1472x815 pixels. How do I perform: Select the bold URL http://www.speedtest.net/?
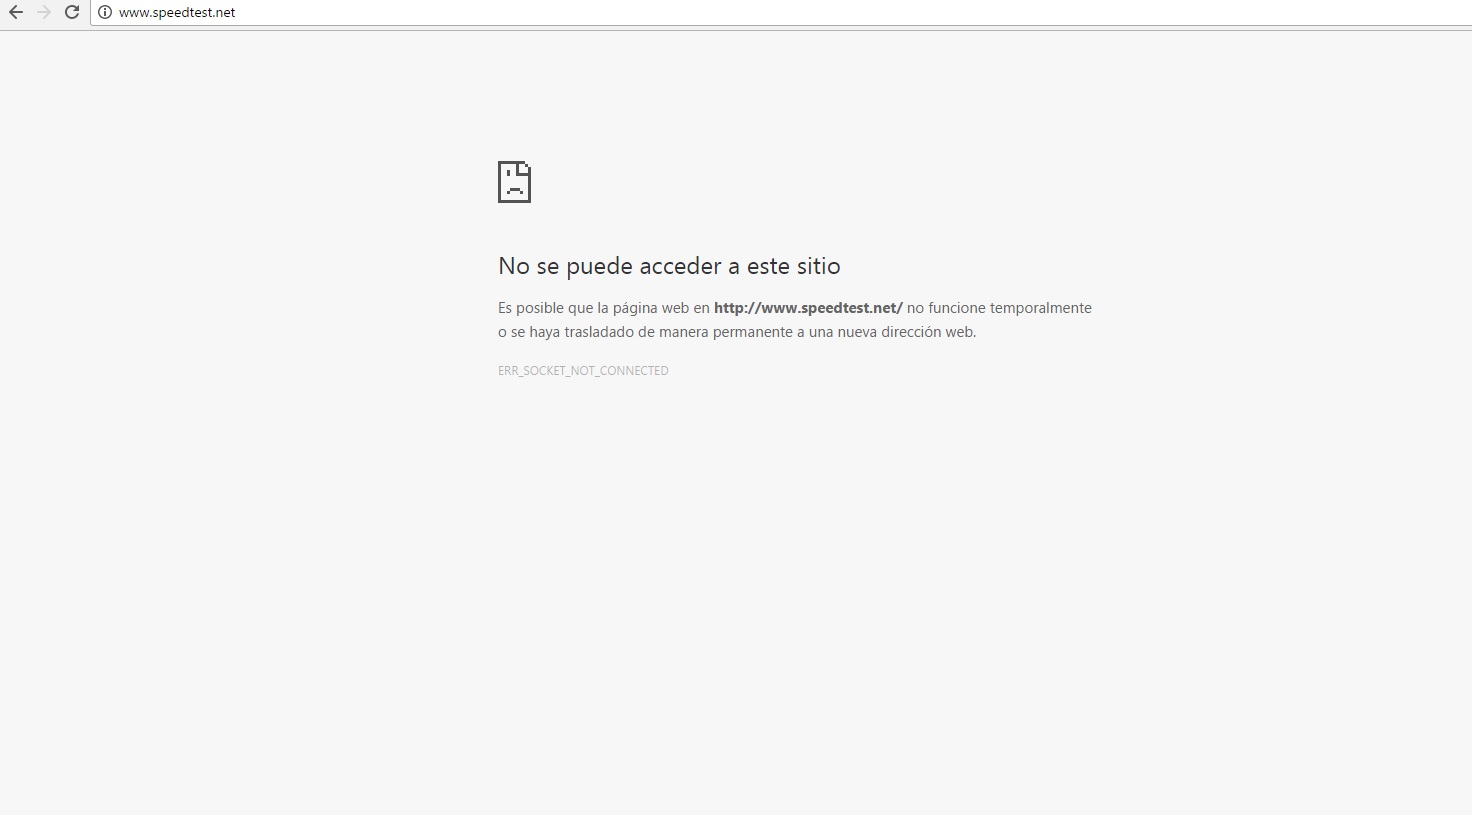(808, 308)
